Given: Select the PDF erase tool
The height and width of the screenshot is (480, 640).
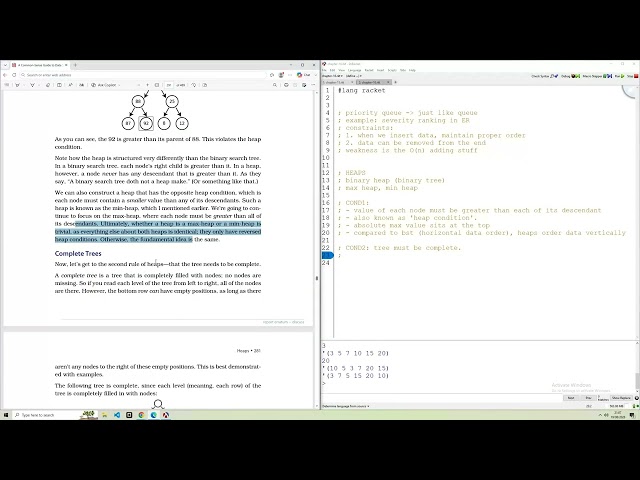Looking at the screenshot, I should coord(48,85).
